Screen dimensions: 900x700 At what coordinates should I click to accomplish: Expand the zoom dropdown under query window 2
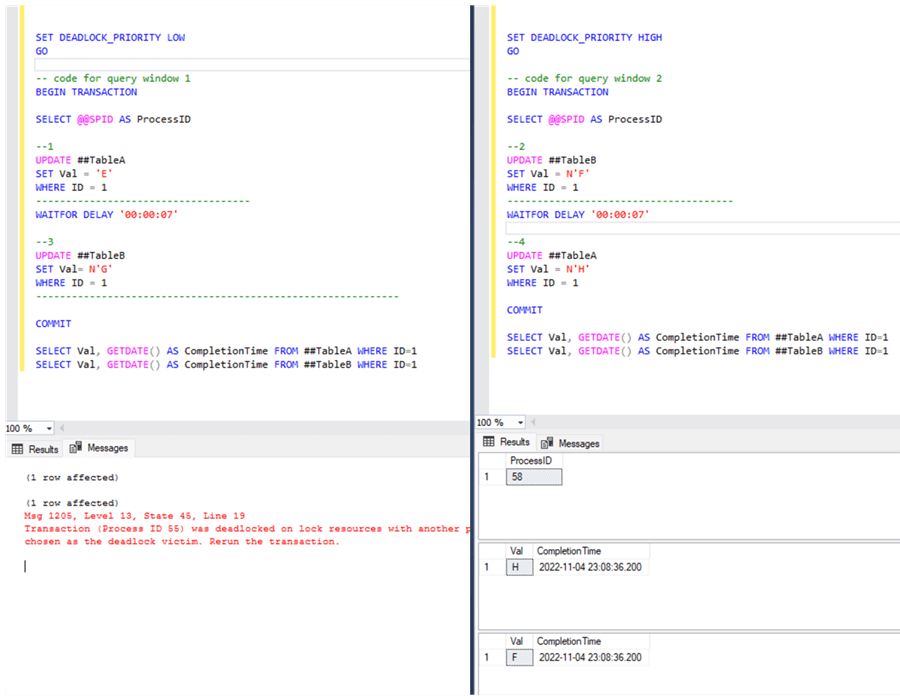tap(521, 422)
